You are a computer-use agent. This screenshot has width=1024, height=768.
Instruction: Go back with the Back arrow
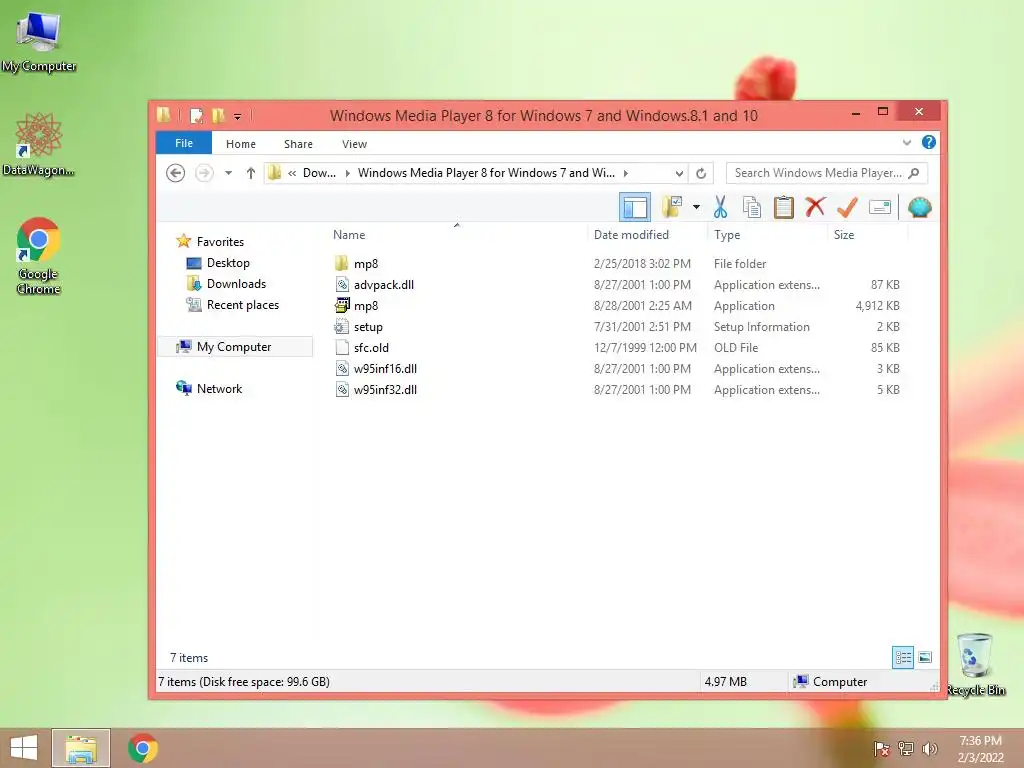(175, 173)
